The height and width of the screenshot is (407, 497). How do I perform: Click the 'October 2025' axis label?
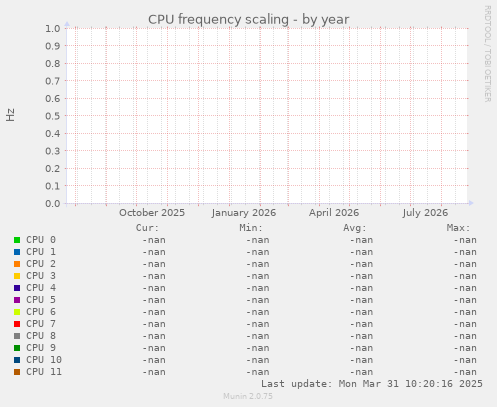152,213
